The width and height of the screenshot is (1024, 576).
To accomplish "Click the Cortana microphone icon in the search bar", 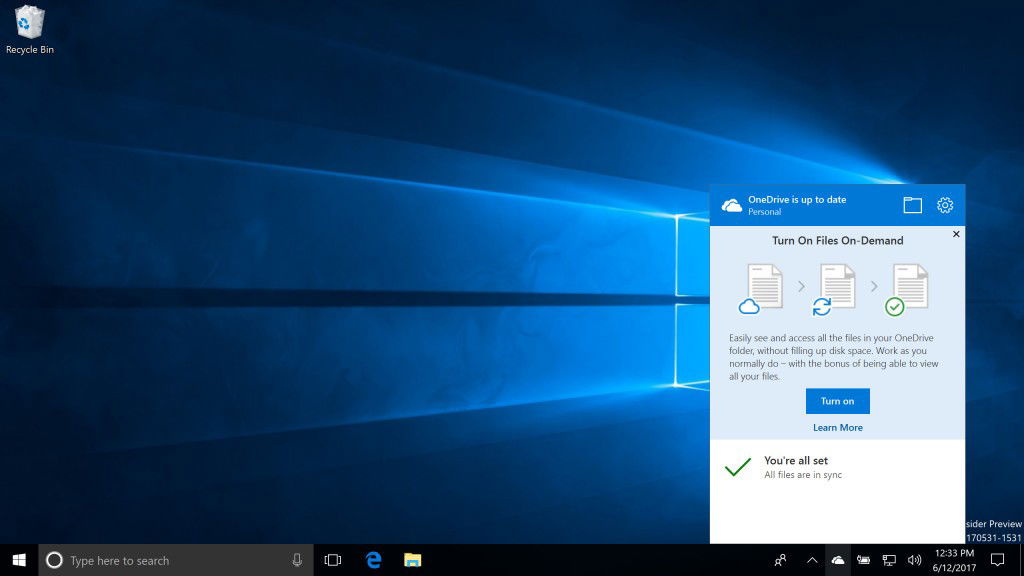I will [x=294, y=560].
